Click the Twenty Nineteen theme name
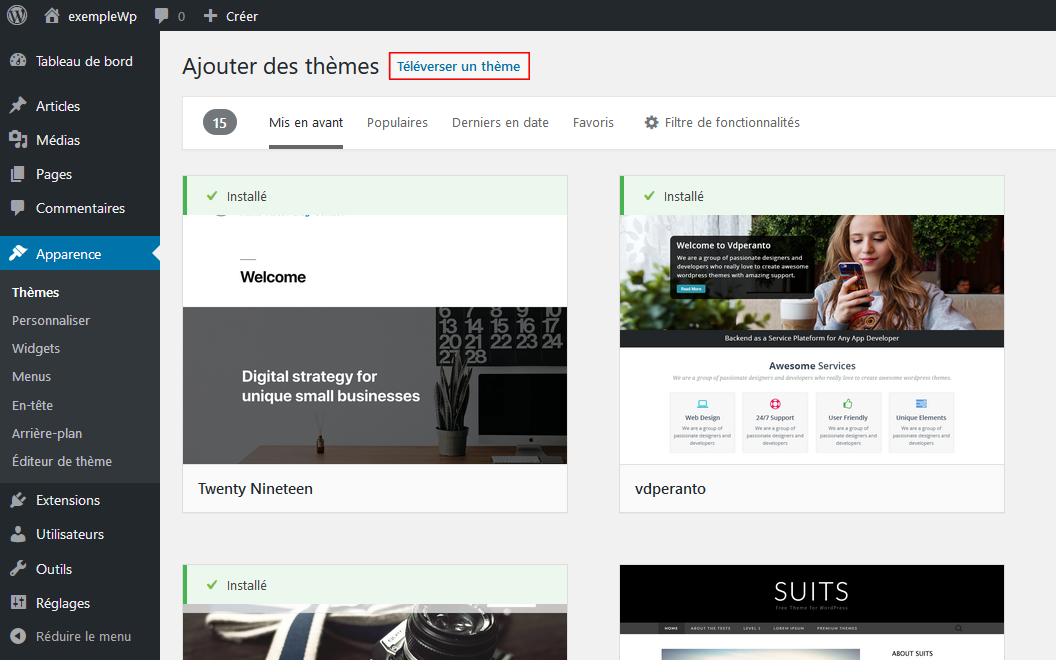Image resolution: width=1056 pixels, height=660 pixels. (255, 489)
